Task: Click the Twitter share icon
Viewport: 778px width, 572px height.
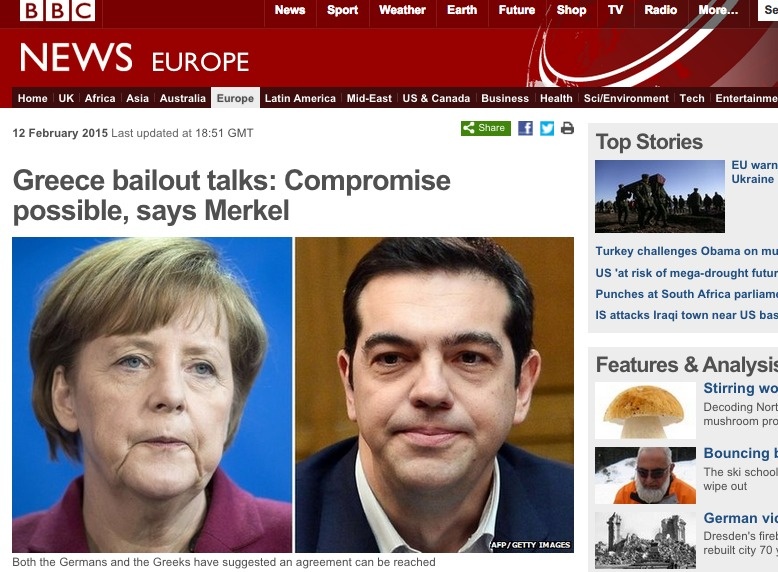Action: [547, 128]
